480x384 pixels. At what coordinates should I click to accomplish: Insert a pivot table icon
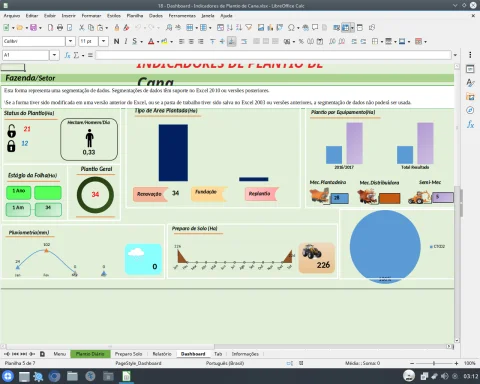coord(280,28)
